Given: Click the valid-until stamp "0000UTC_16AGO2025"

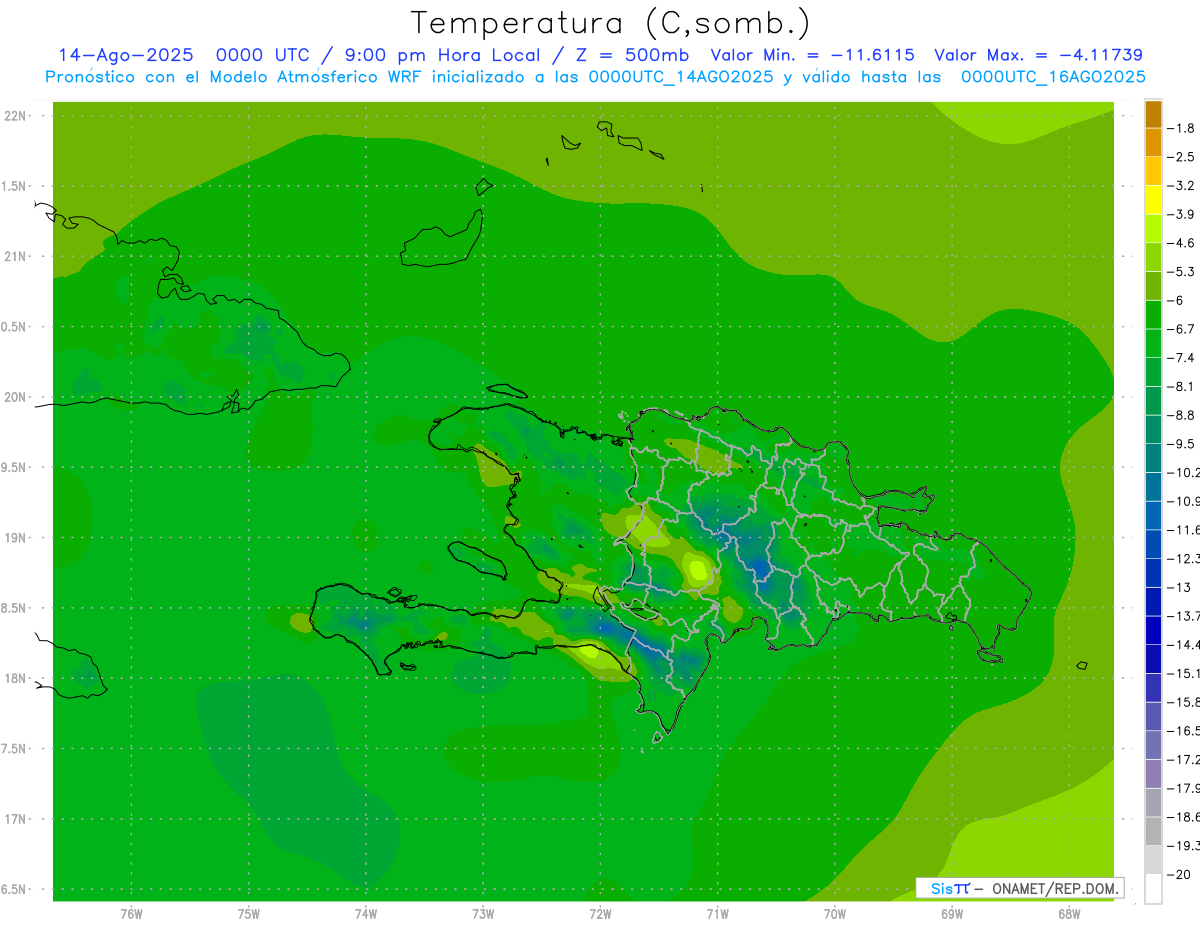Looking at the screenshot, I should click(x=1053, y=77).
